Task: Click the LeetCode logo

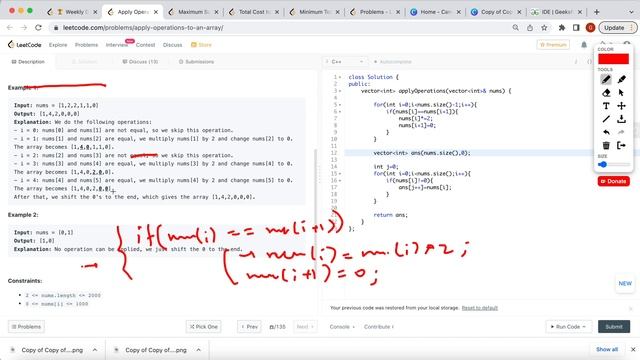Action: pyautogui.click(x=24, y=44)
